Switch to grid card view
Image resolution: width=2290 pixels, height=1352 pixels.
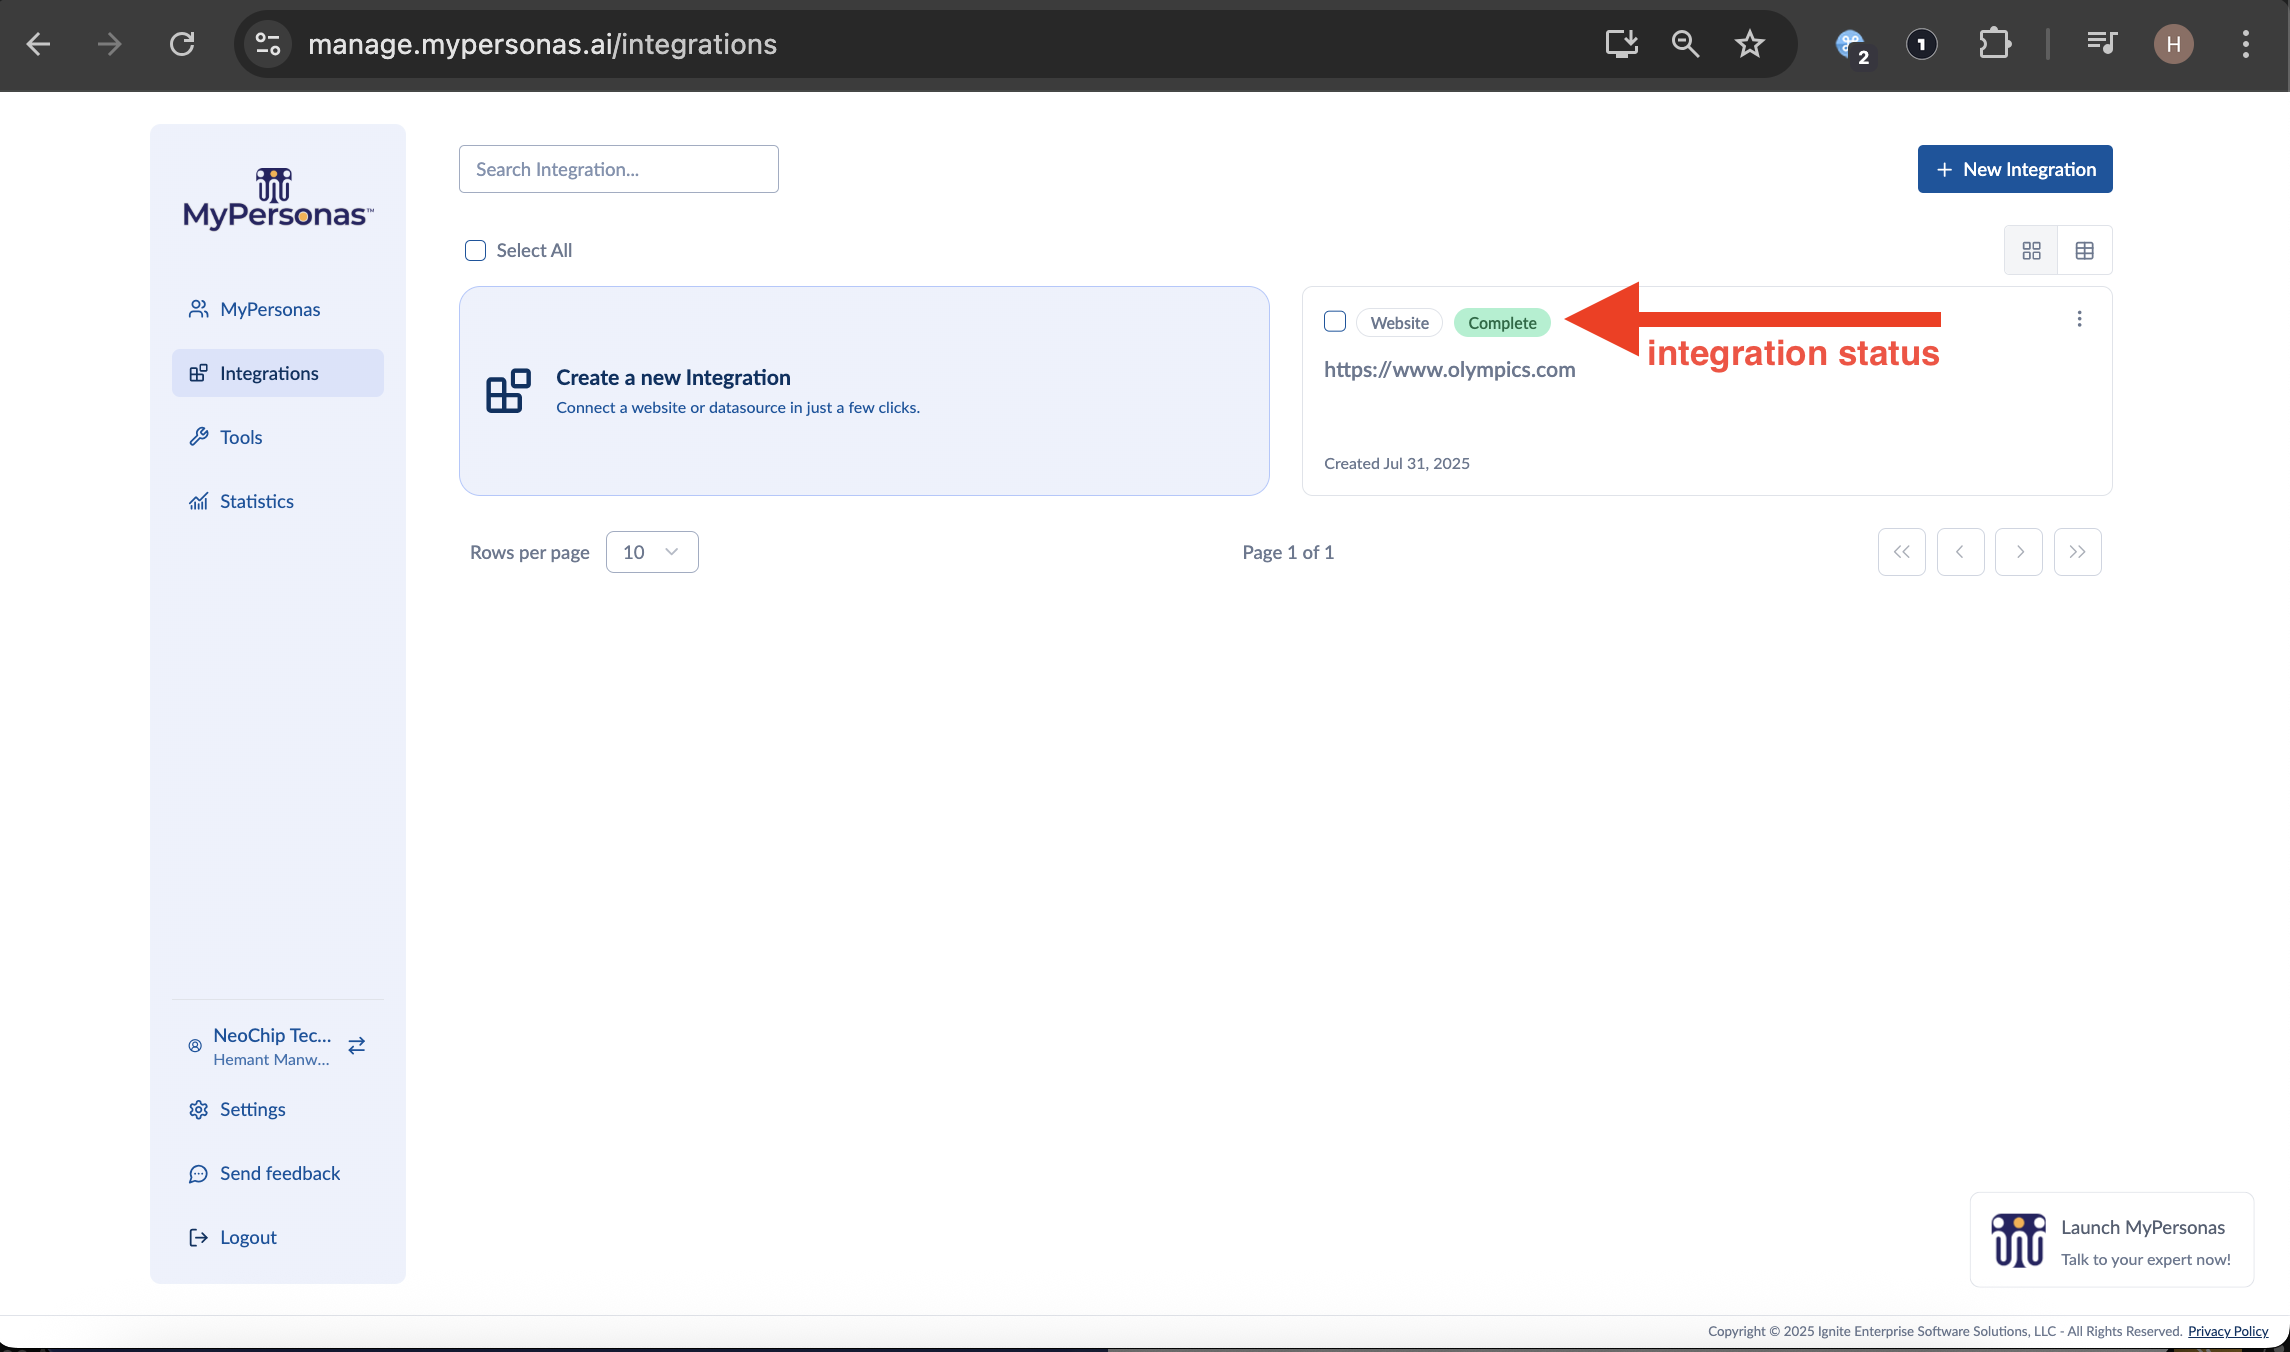pos(2031,251)
